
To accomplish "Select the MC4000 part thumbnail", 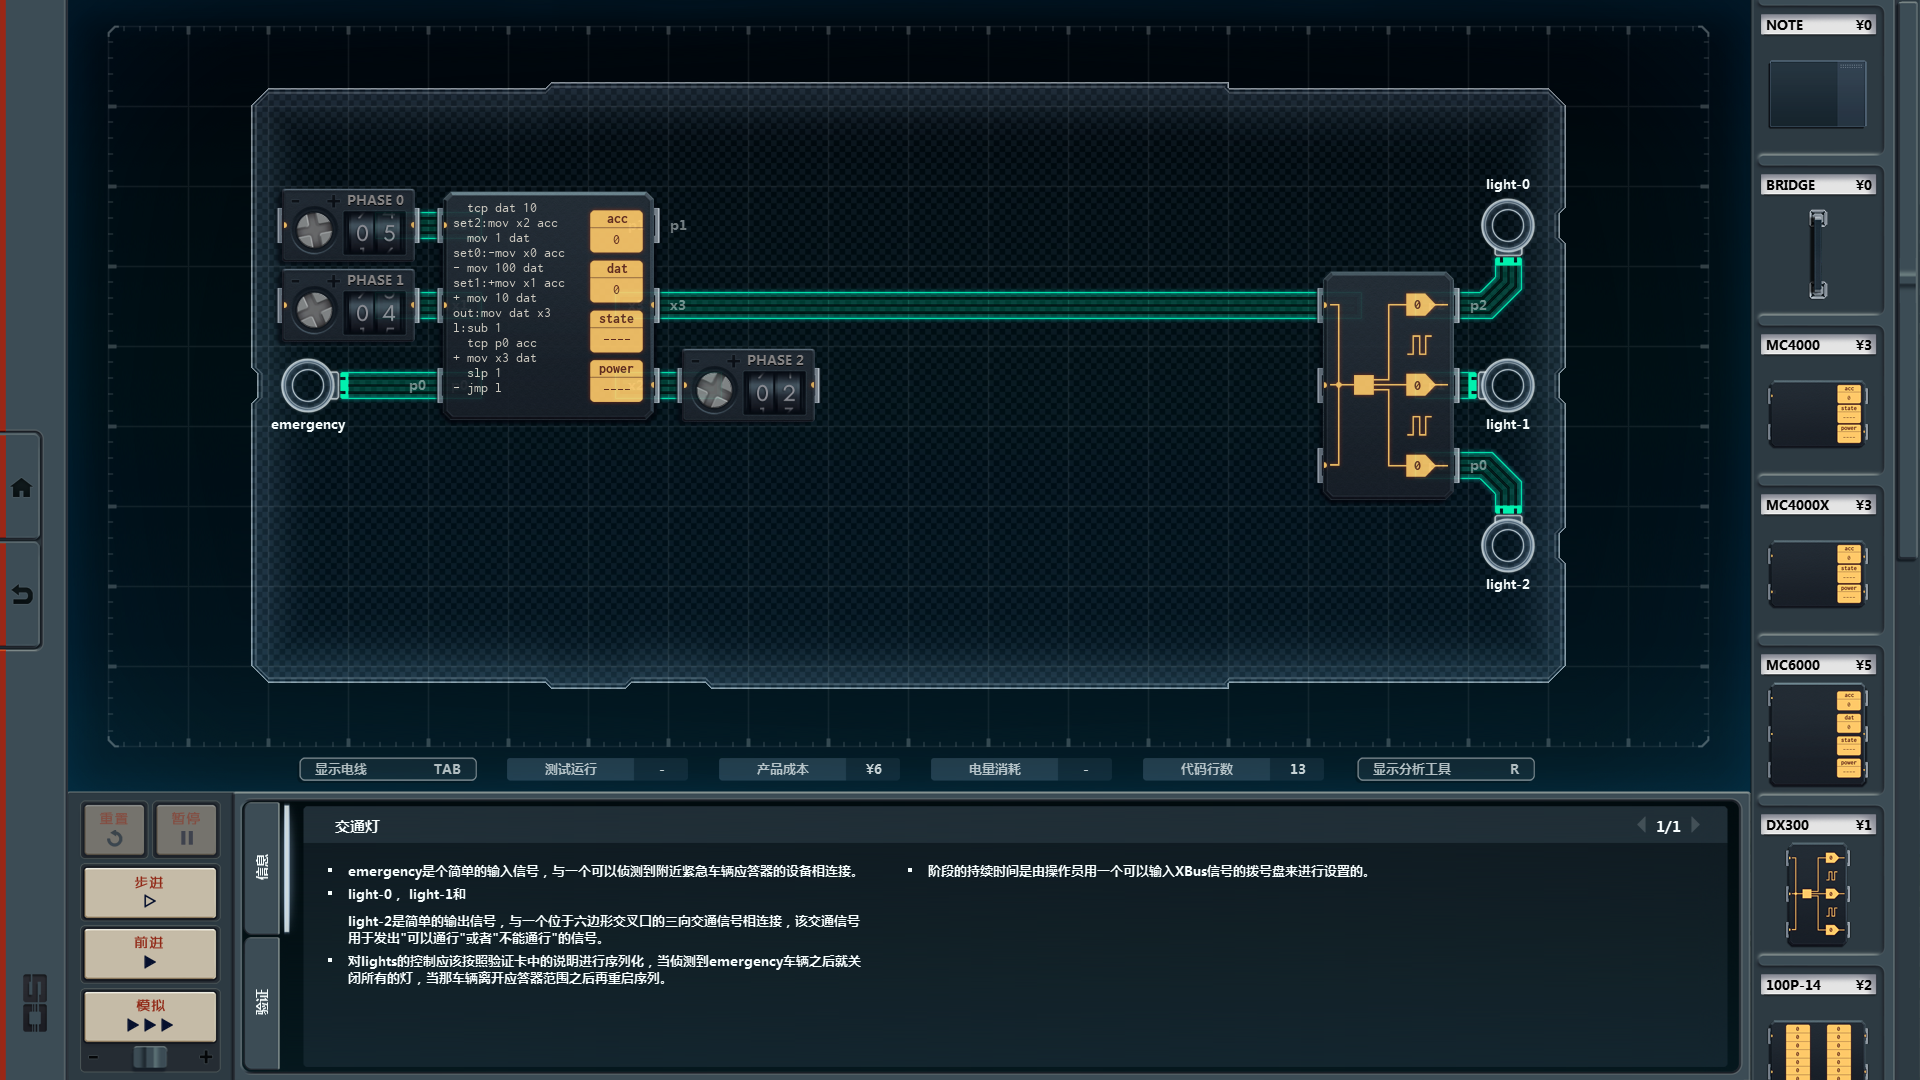I will pos(1817,414).
